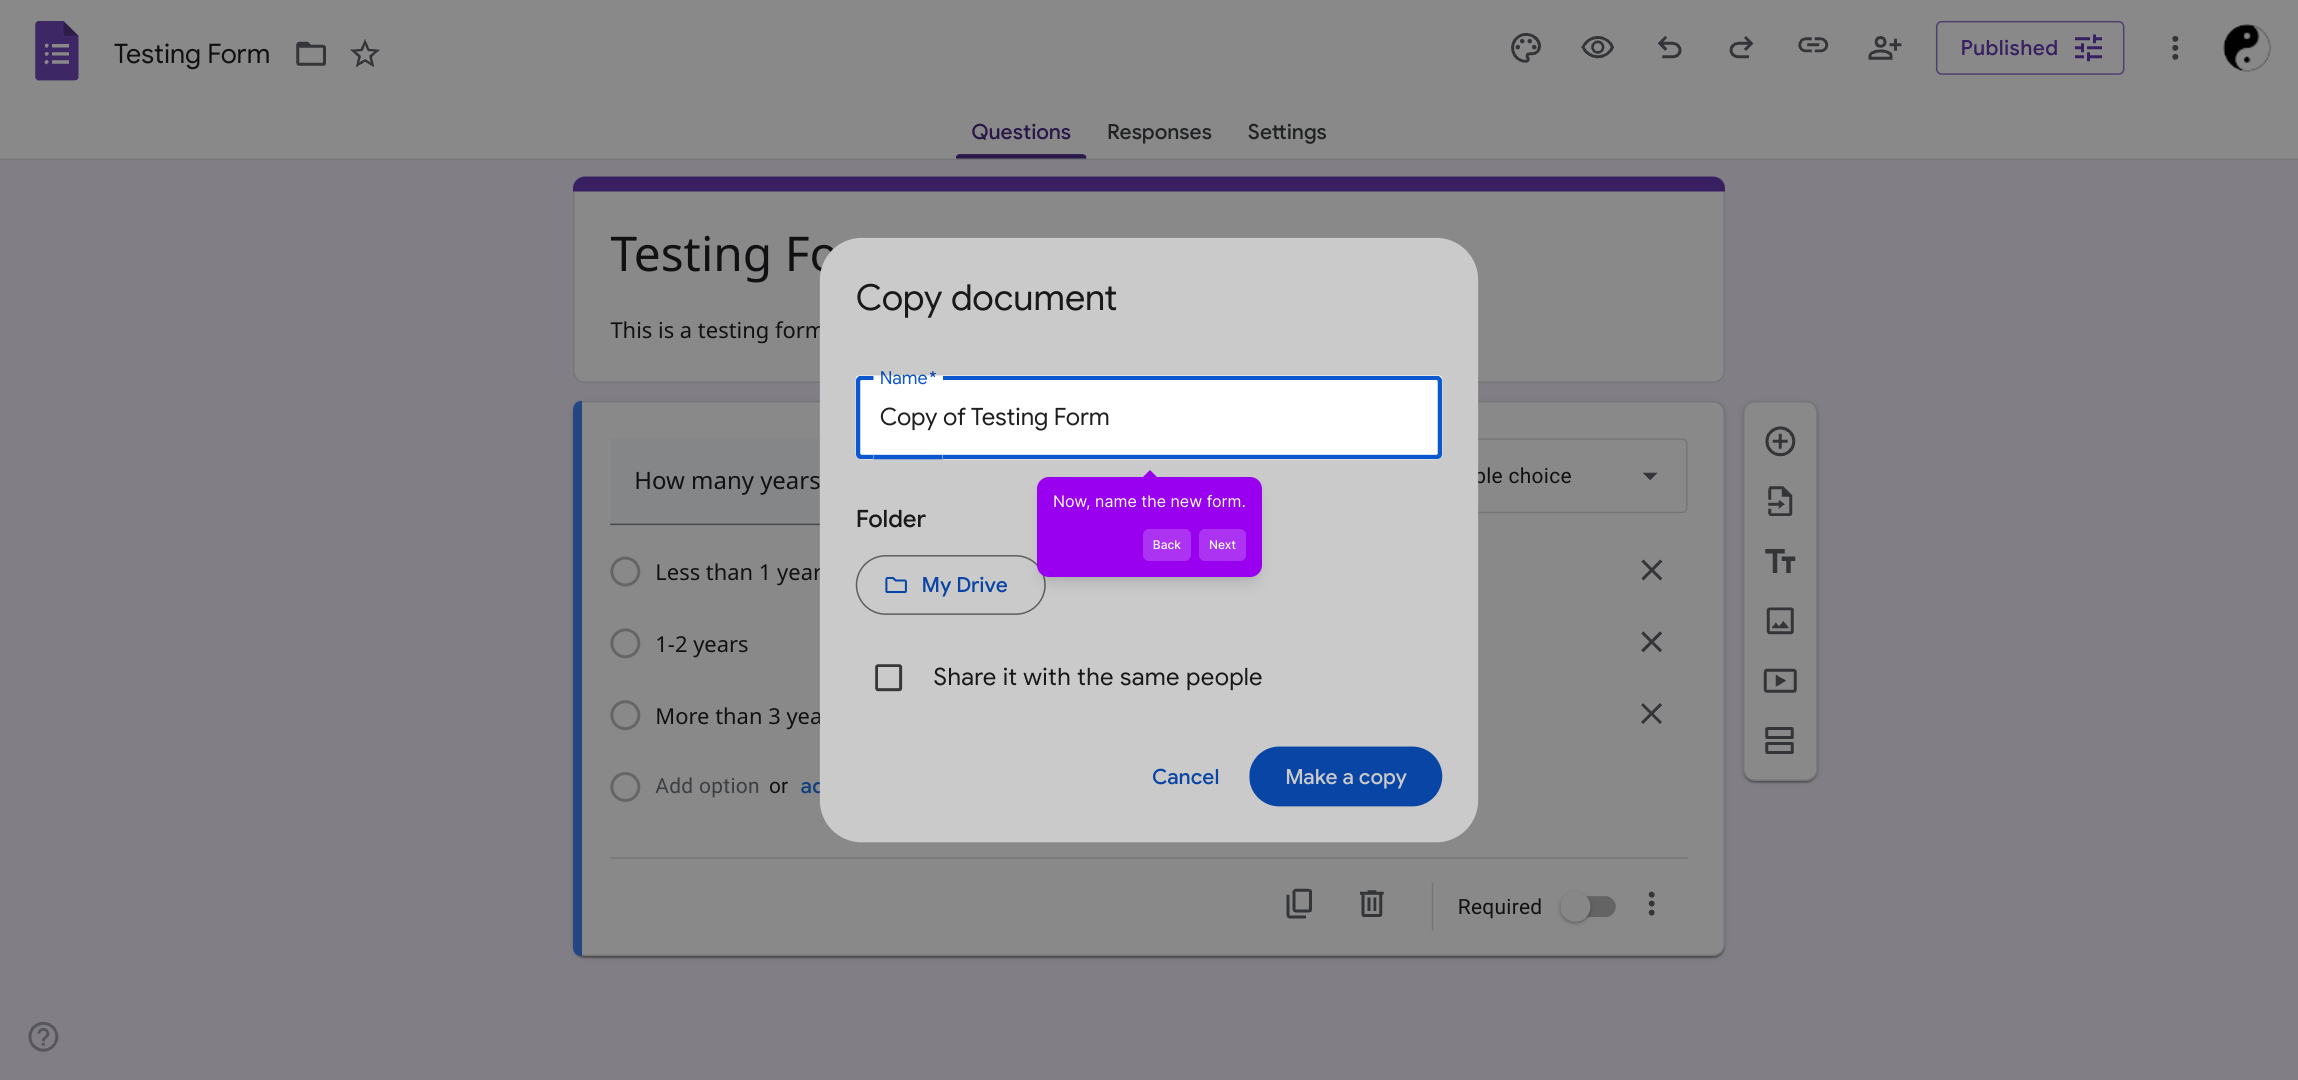
Task: Confirm with Make a copy
Action: tap(1345, 777)
